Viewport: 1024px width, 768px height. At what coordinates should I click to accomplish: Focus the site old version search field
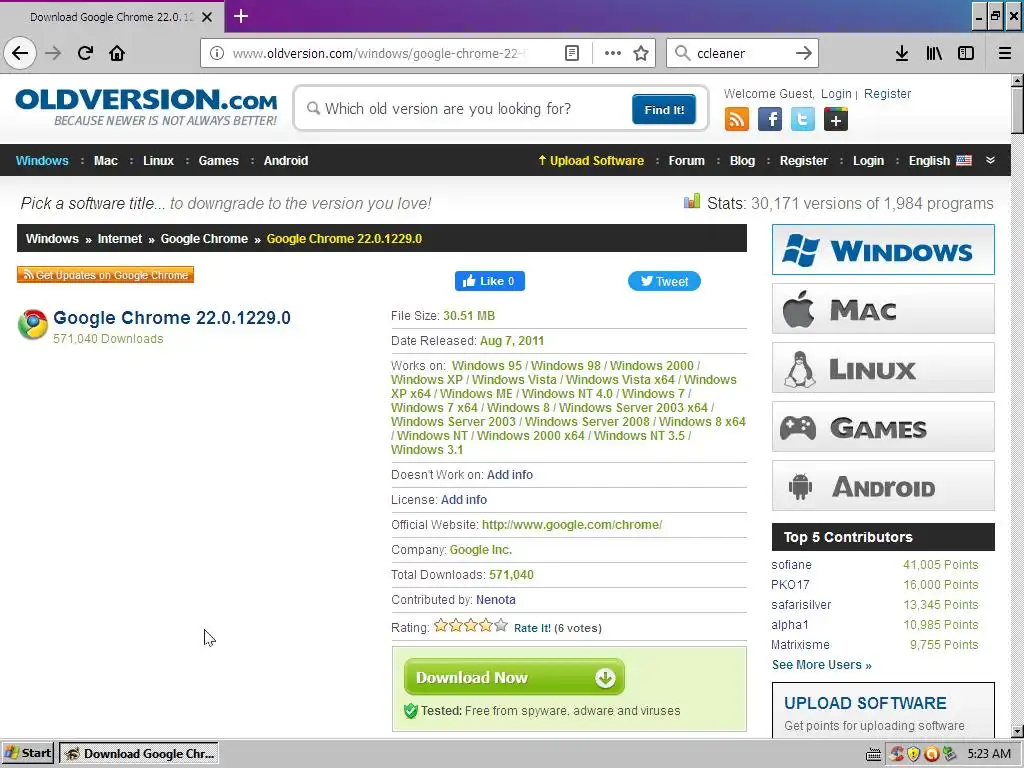click(468, 109)
